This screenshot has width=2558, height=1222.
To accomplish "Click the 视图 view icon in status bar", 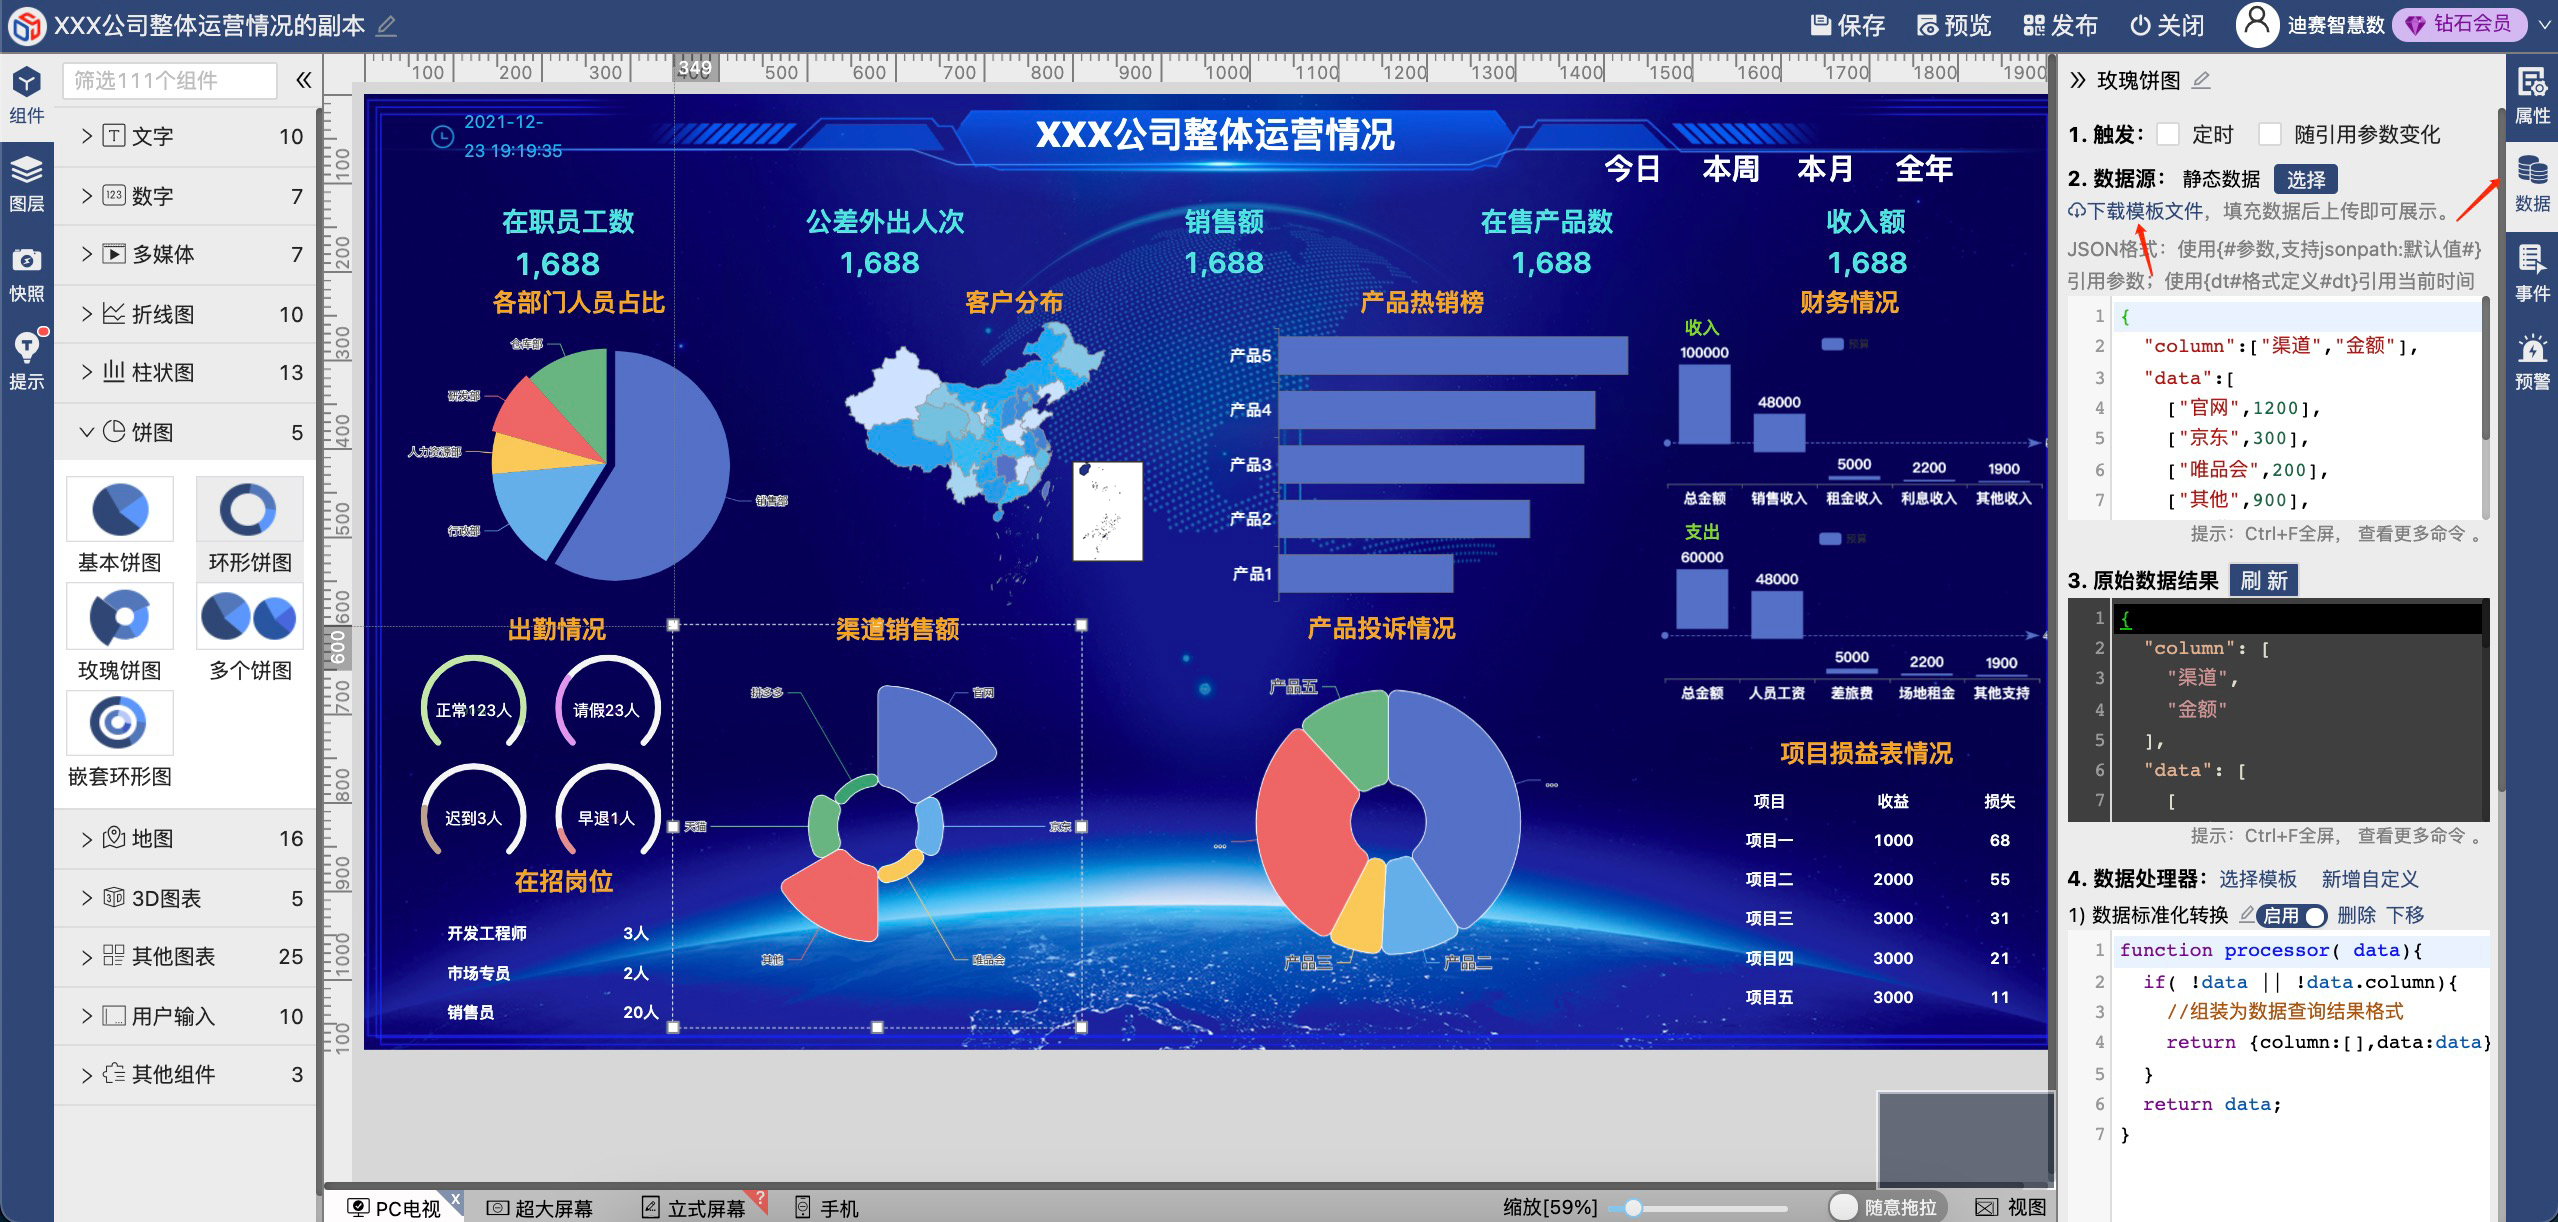I will 1986,1207.
